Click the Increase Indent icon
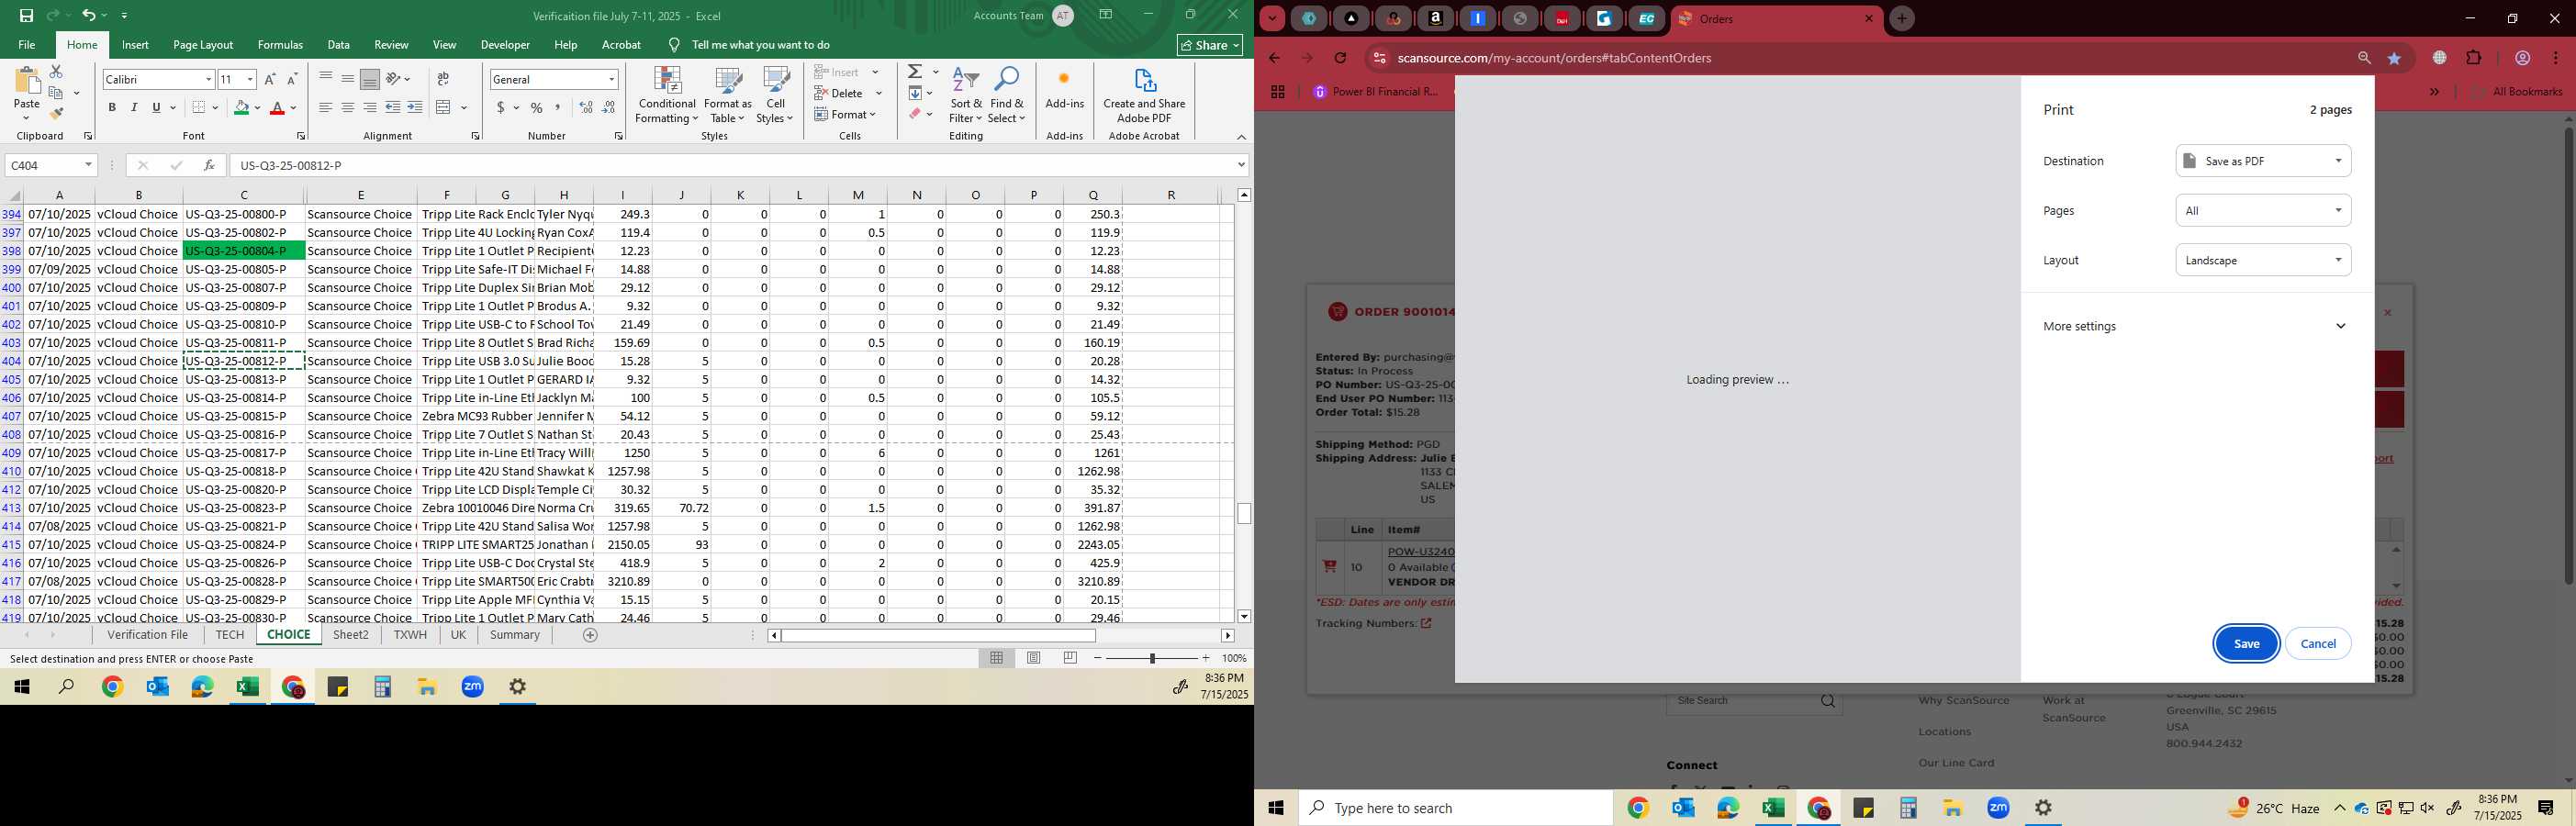The image size is (2576, 826). tap(415, 108)
